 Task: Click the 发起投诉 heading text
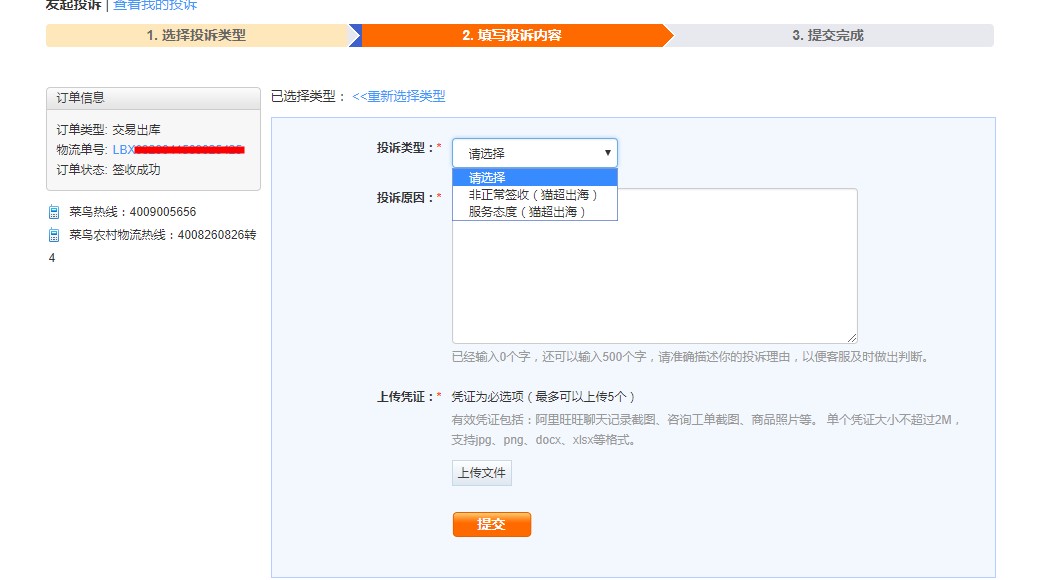click(73, 5)
